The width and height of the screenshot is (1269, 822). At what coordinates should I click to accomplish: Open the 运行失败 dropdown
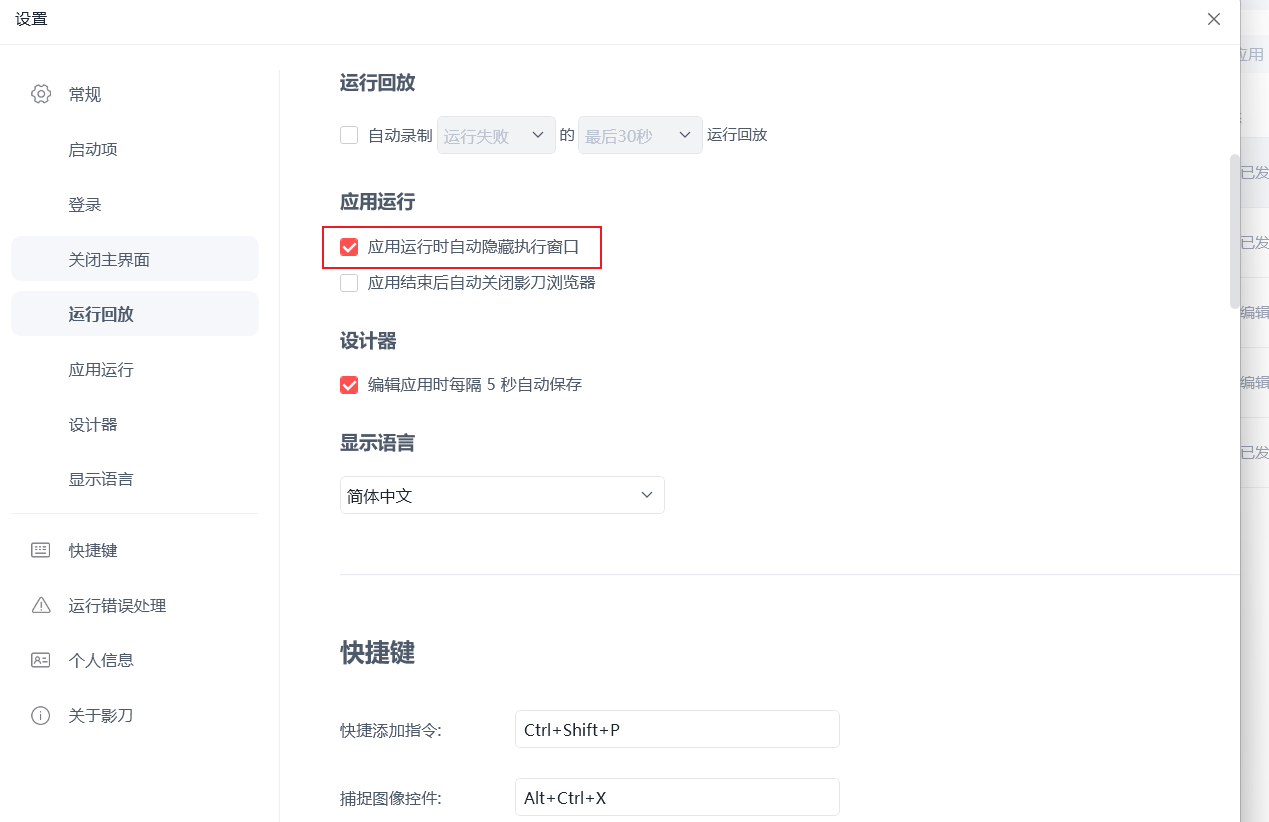(x=496, y=135)
